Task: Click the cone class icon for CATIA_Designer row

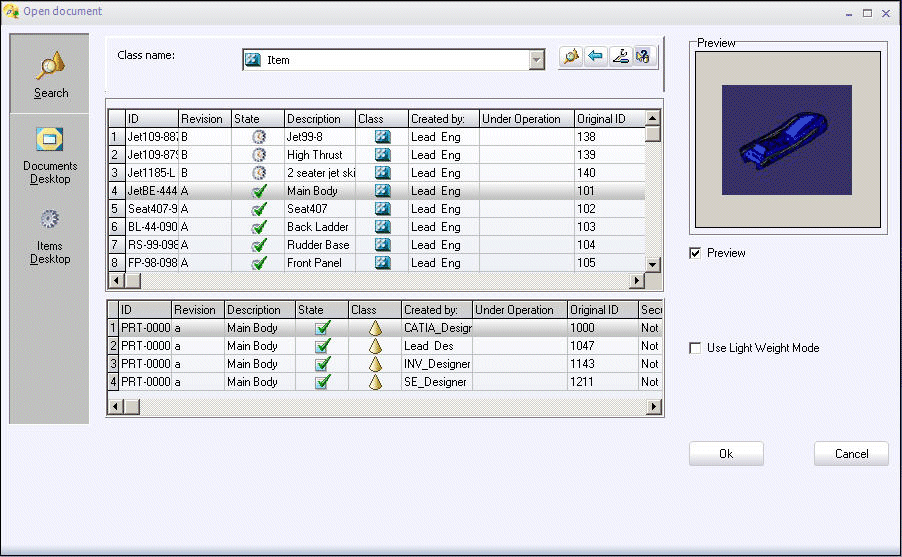Action: [x=375, y=328]
